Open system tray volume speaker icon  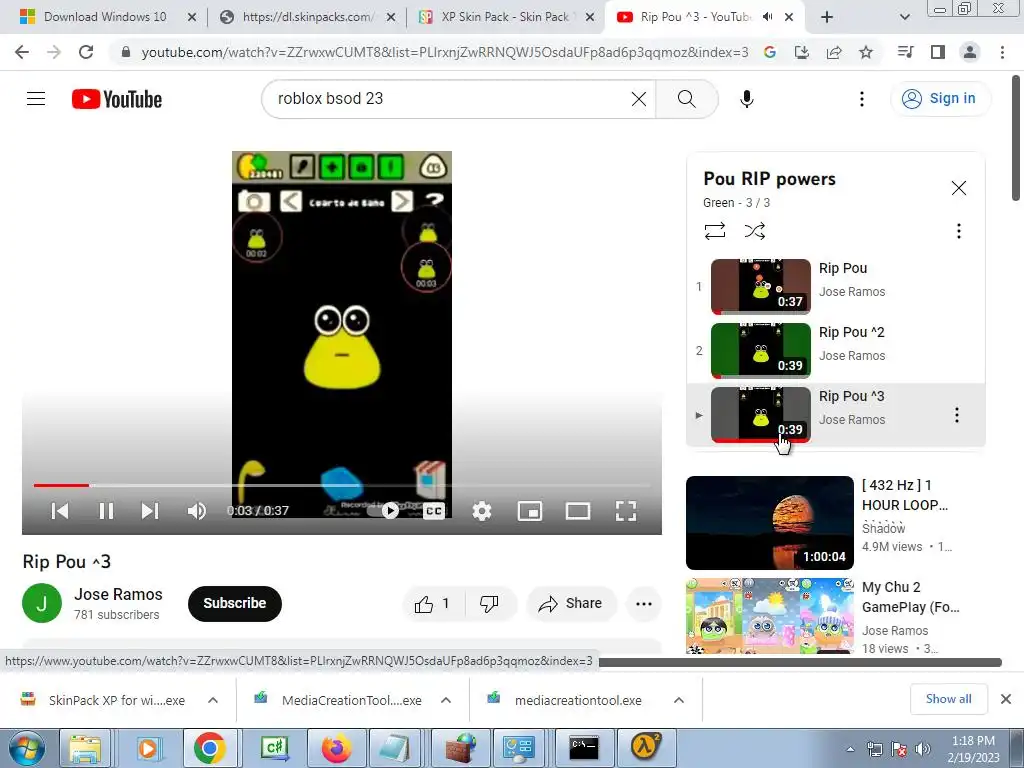(922, 748)
